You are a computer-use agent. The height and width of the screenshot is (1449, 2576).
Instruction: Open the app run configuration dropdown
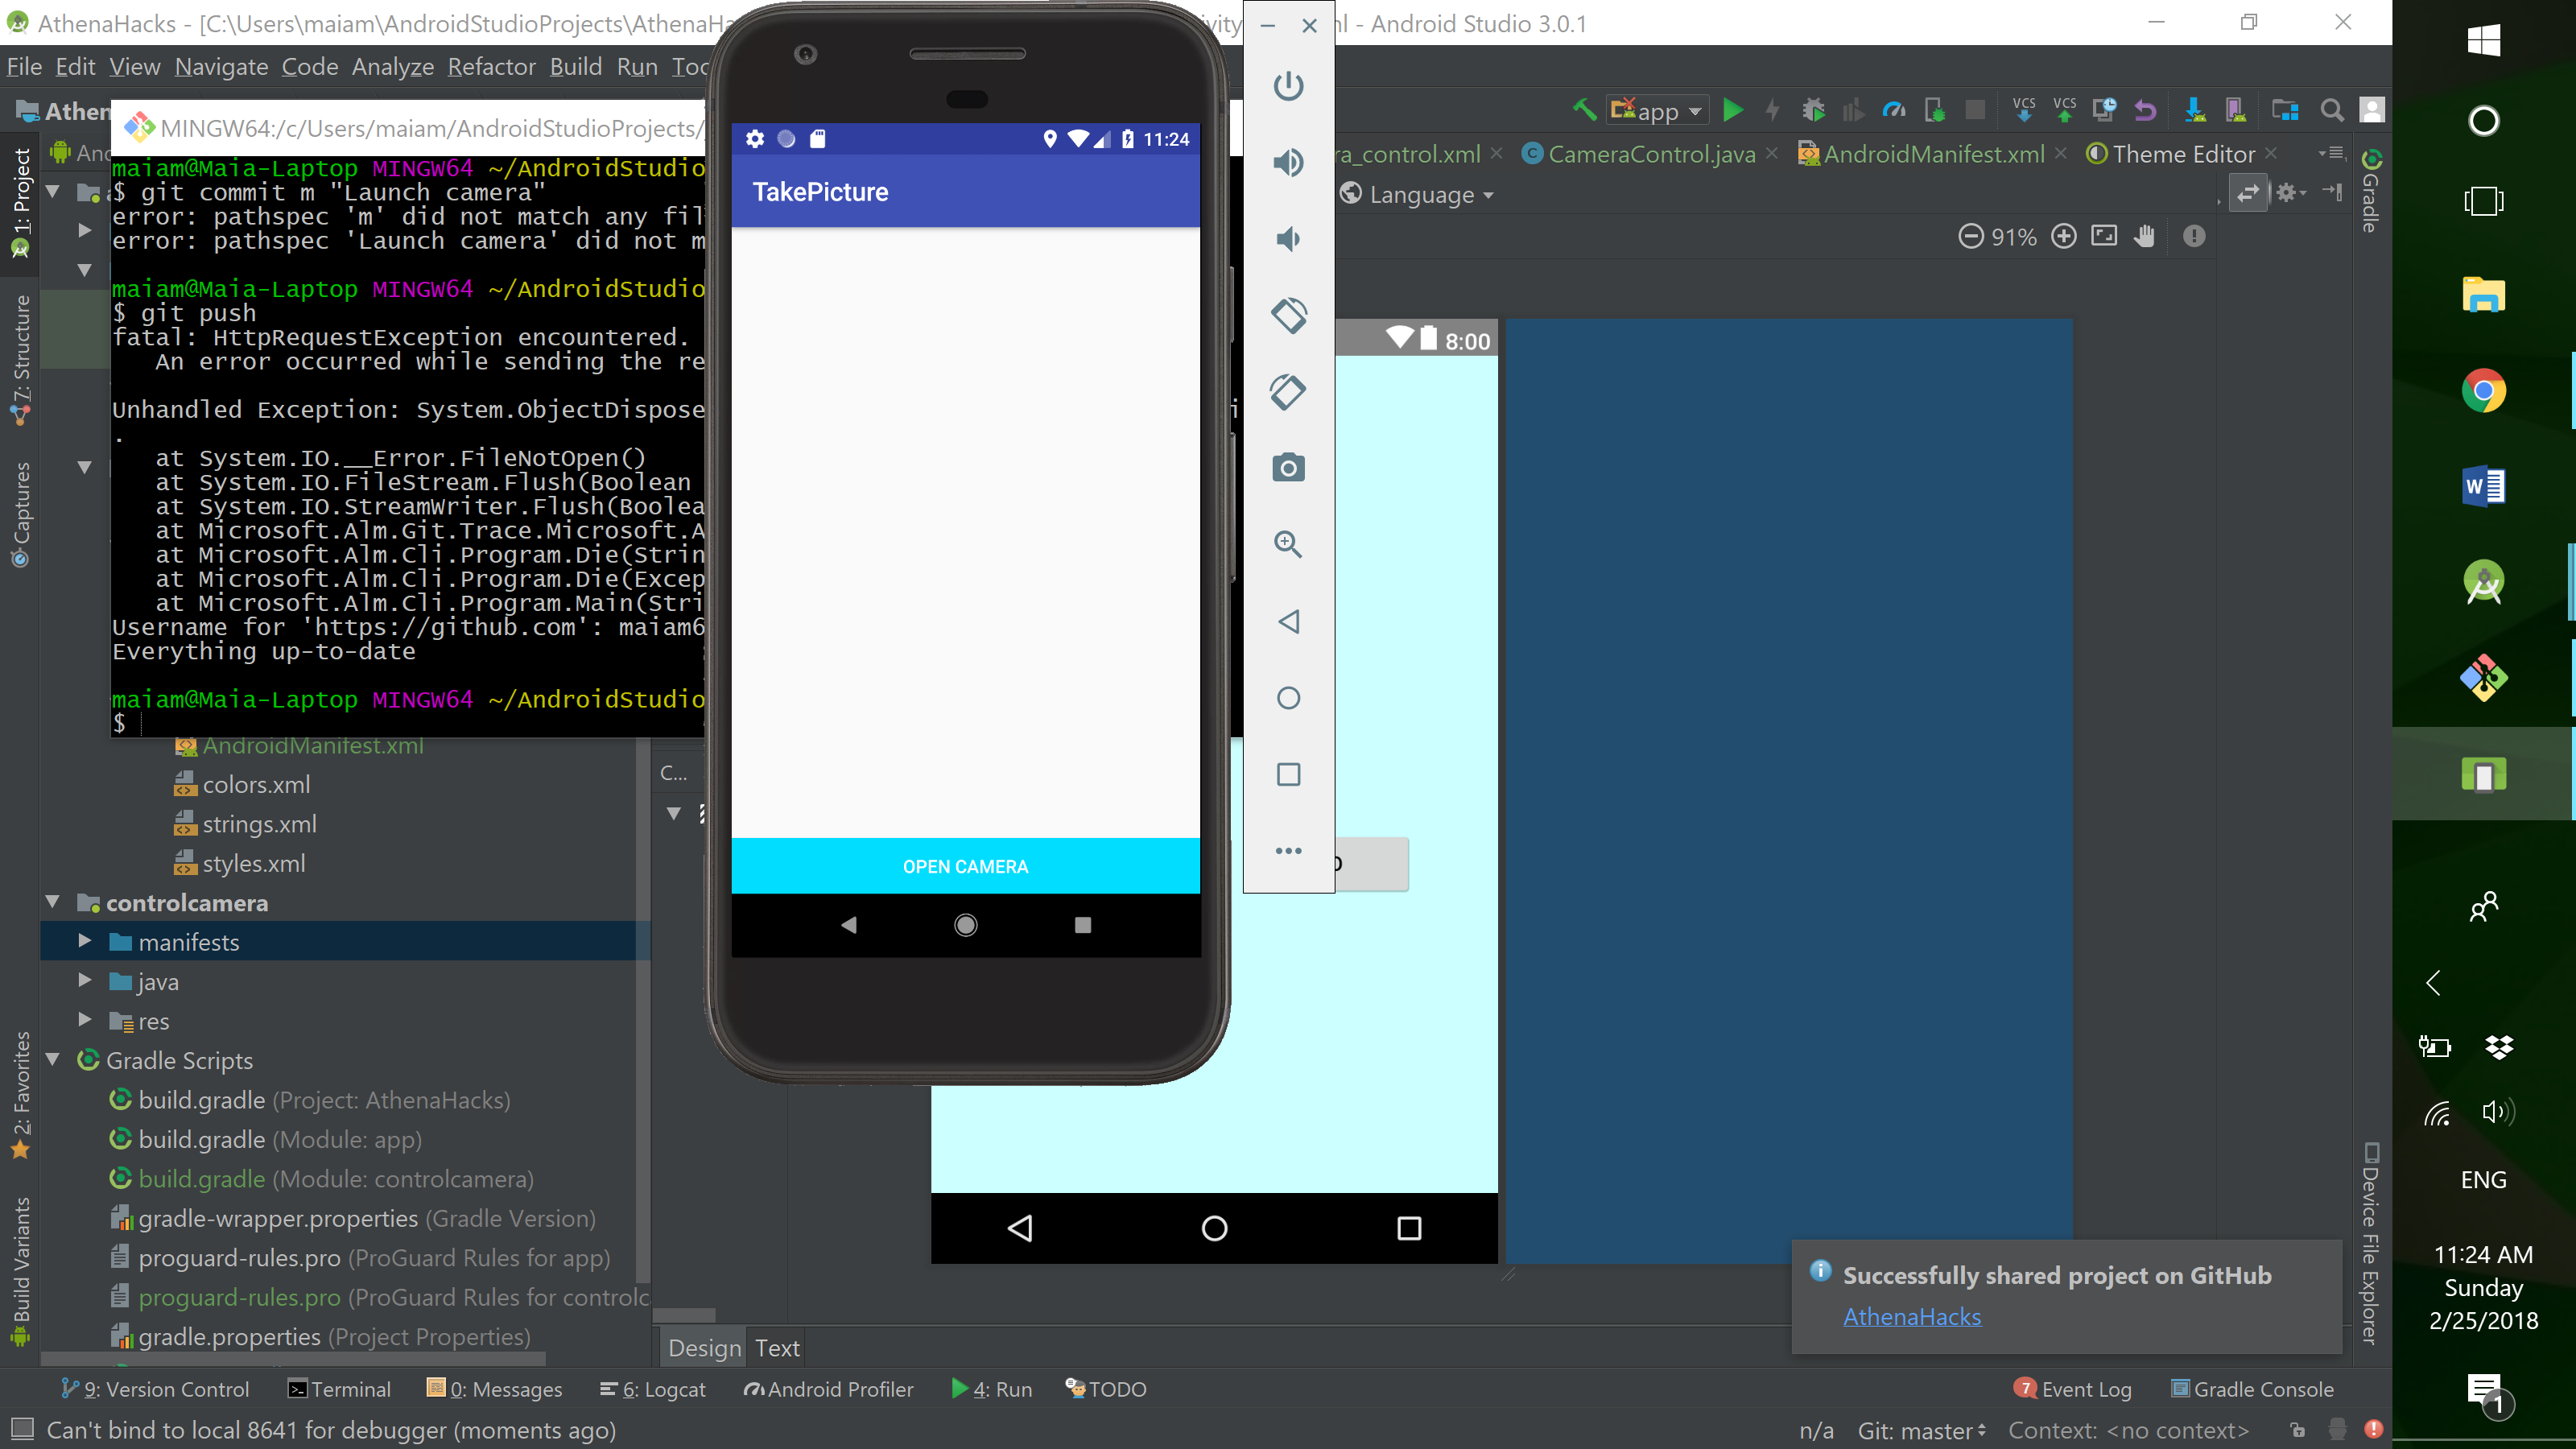coord(1657,110)
